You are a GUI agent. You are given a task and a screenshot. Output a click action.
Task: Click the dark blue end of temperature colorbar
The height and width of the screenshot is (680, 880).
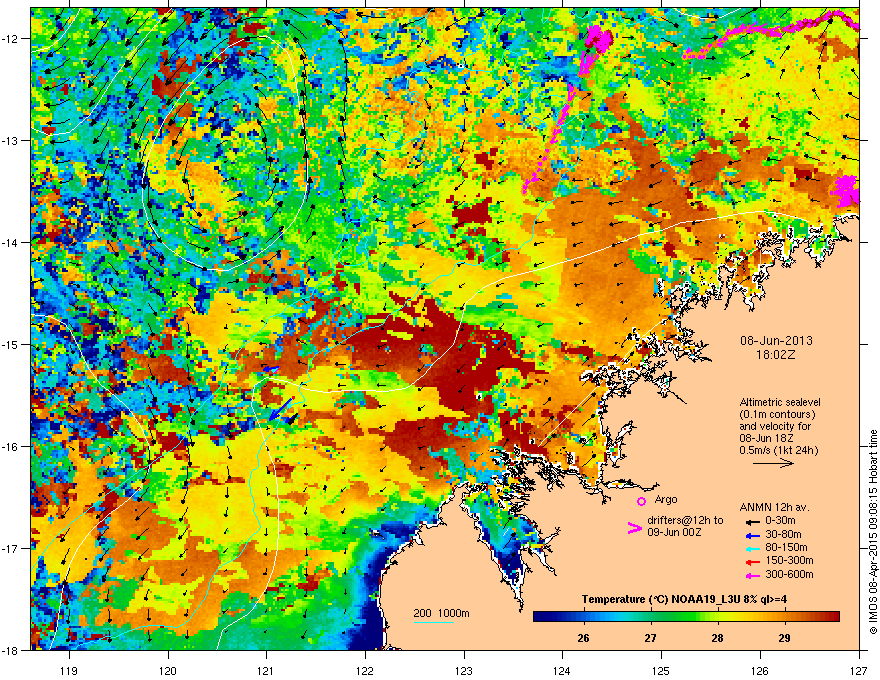click(539, 616)
